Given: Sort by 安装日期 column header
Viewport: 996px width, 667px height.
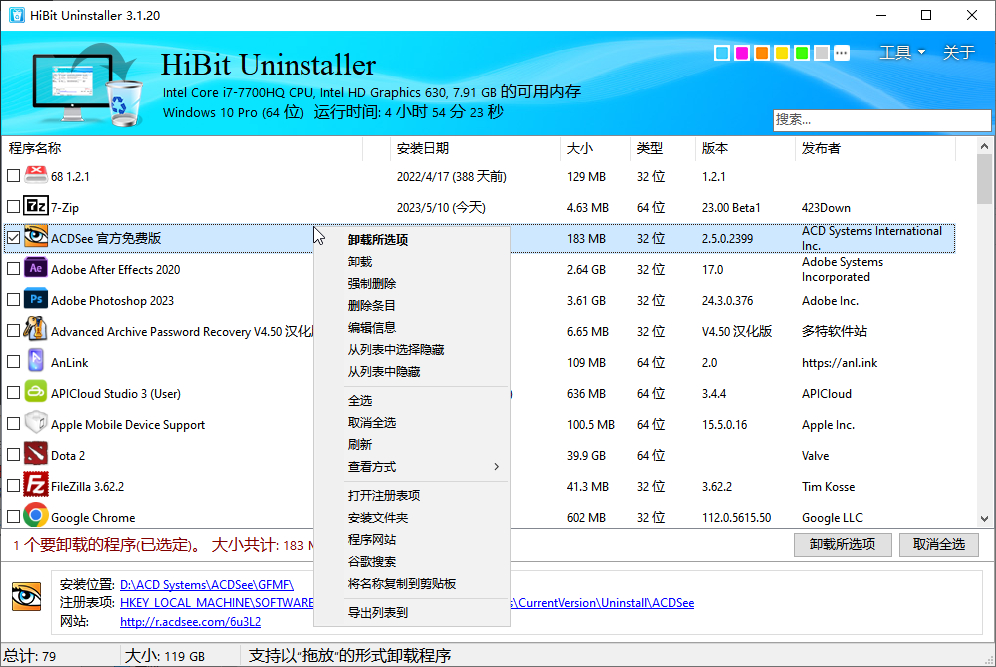Looking at the screenshot, I should click(x=475, y=148).
